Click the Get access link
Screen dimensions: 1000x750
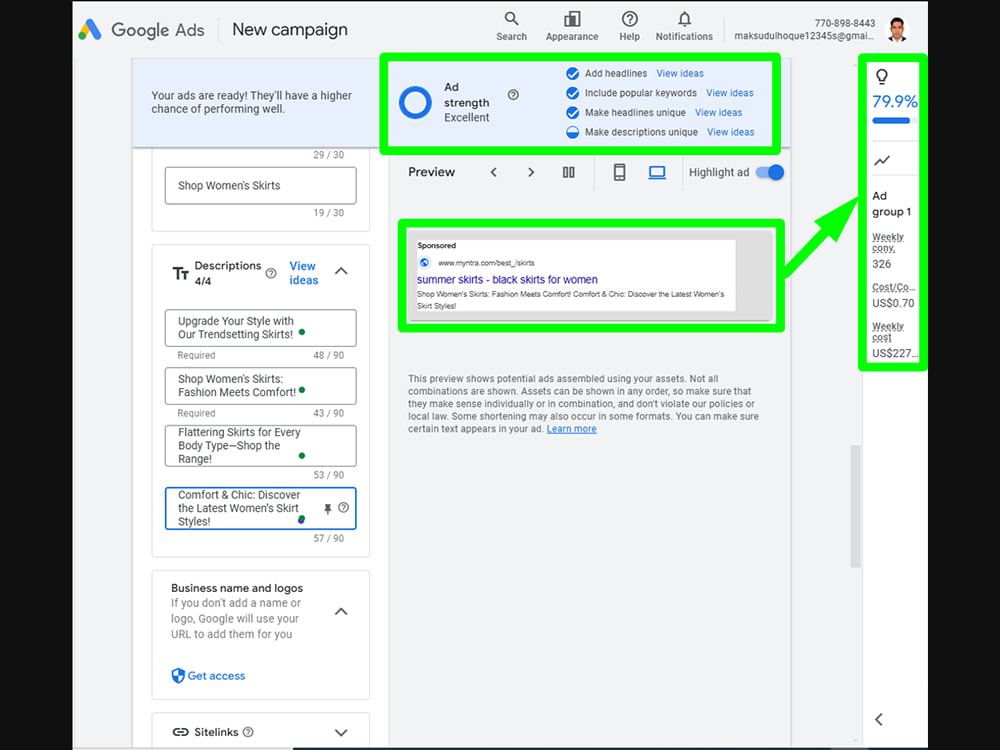pos(216,676)
